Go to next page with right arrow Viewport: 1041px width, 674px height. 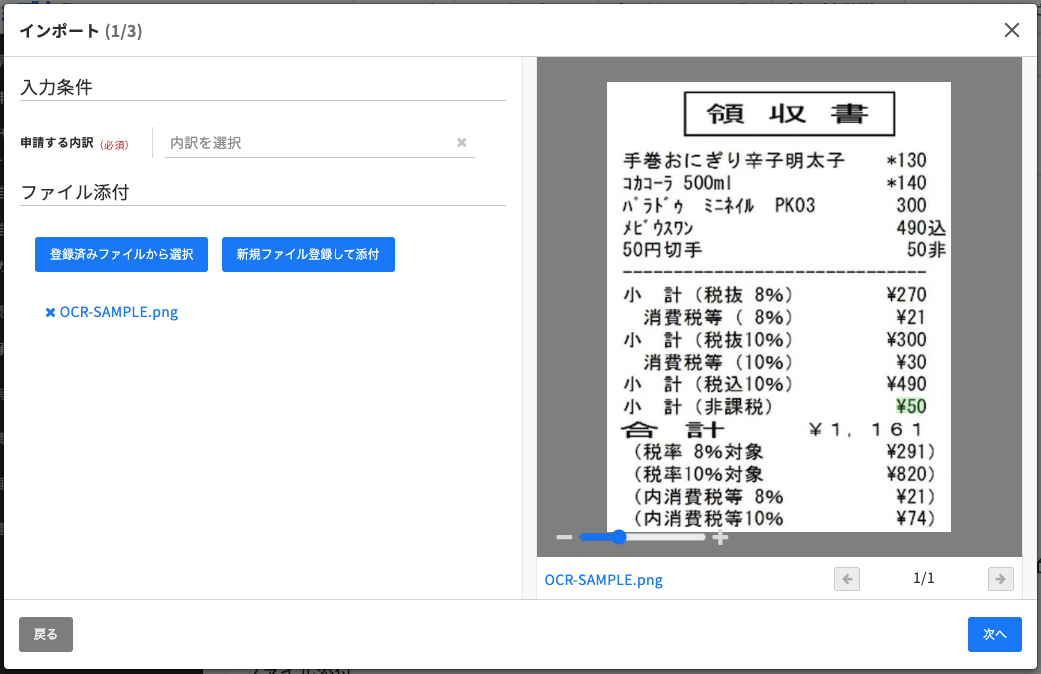(x=1001, y=579)
